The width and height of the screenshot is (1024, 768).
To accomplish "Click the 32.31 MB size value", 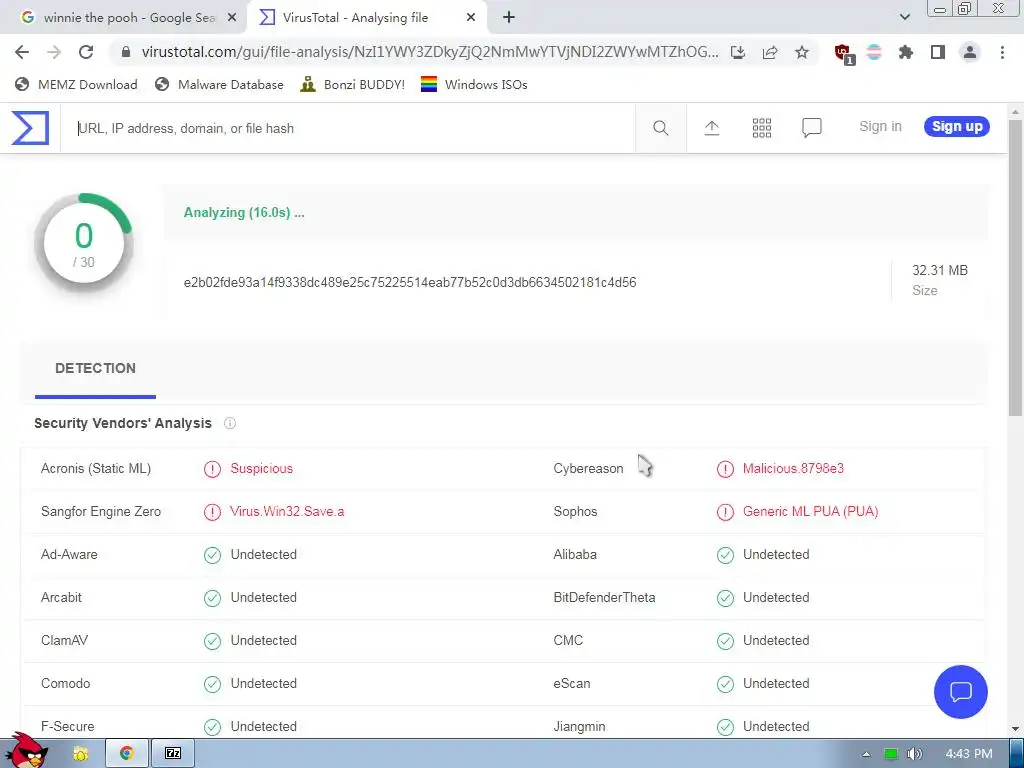I will click(940, 270).
